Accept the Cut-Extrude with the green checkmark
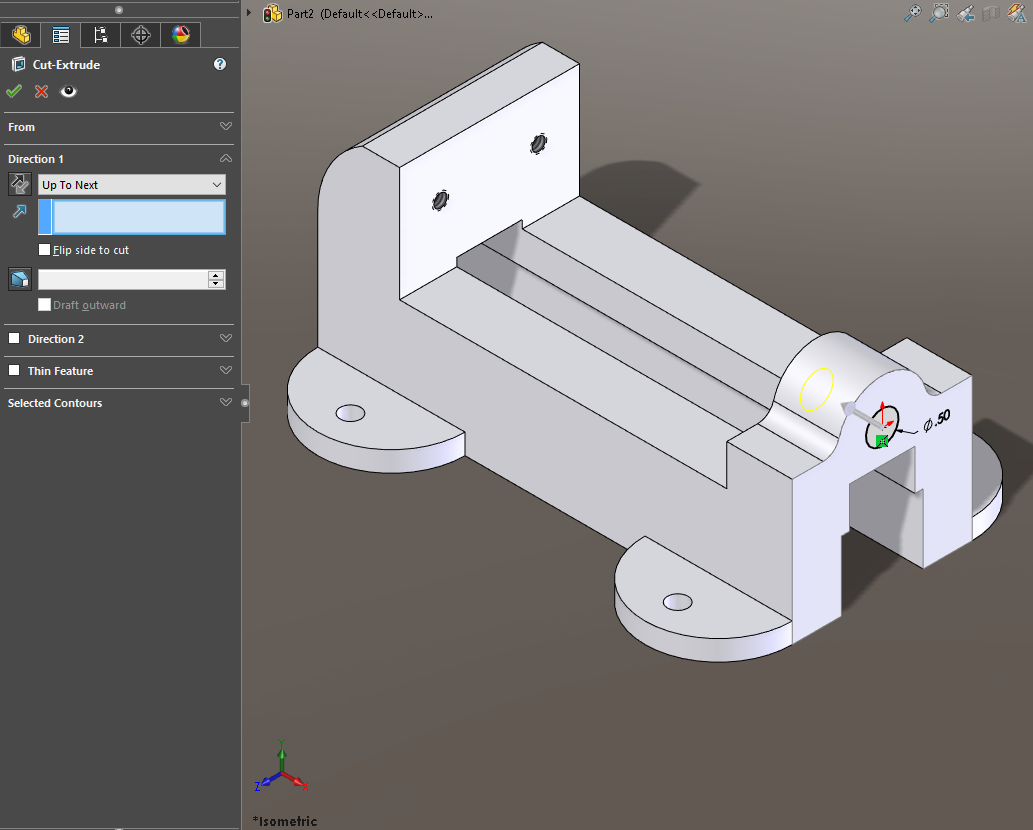Viewport: 1033px width, 830px height. coord(14,91)
